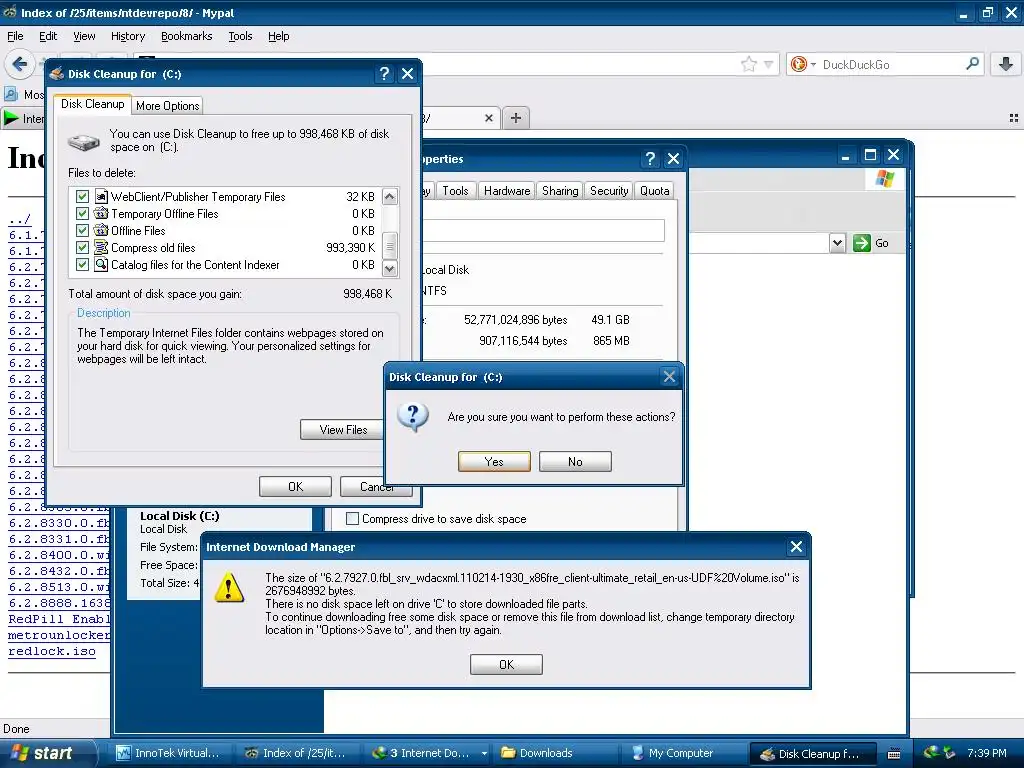Click the search magnifier icon in DuckDuckGo box

(972, 63)
